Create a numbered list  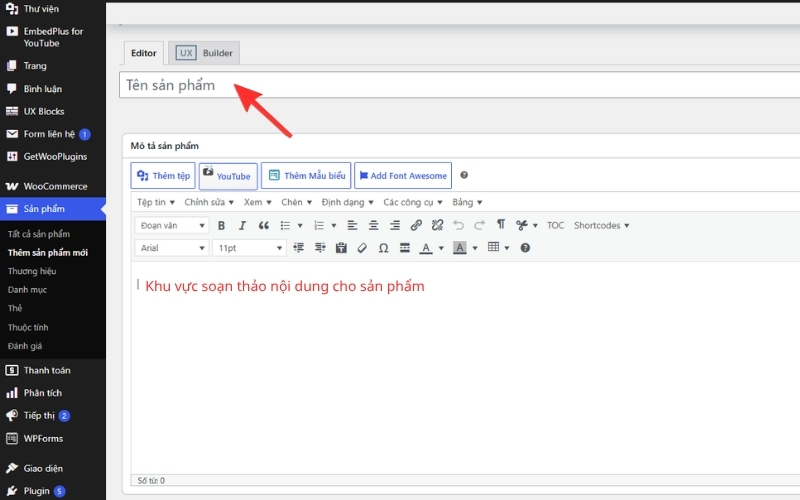[x=319, y=226]
